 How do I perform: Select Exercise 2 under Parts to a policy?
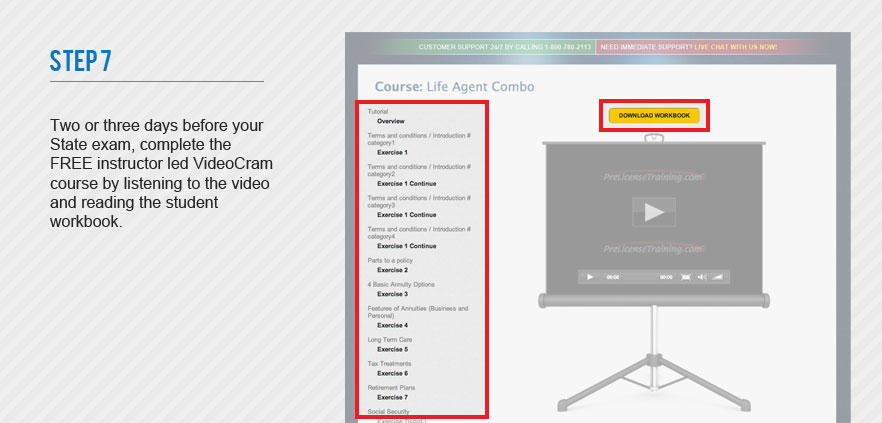coord(392,270)
